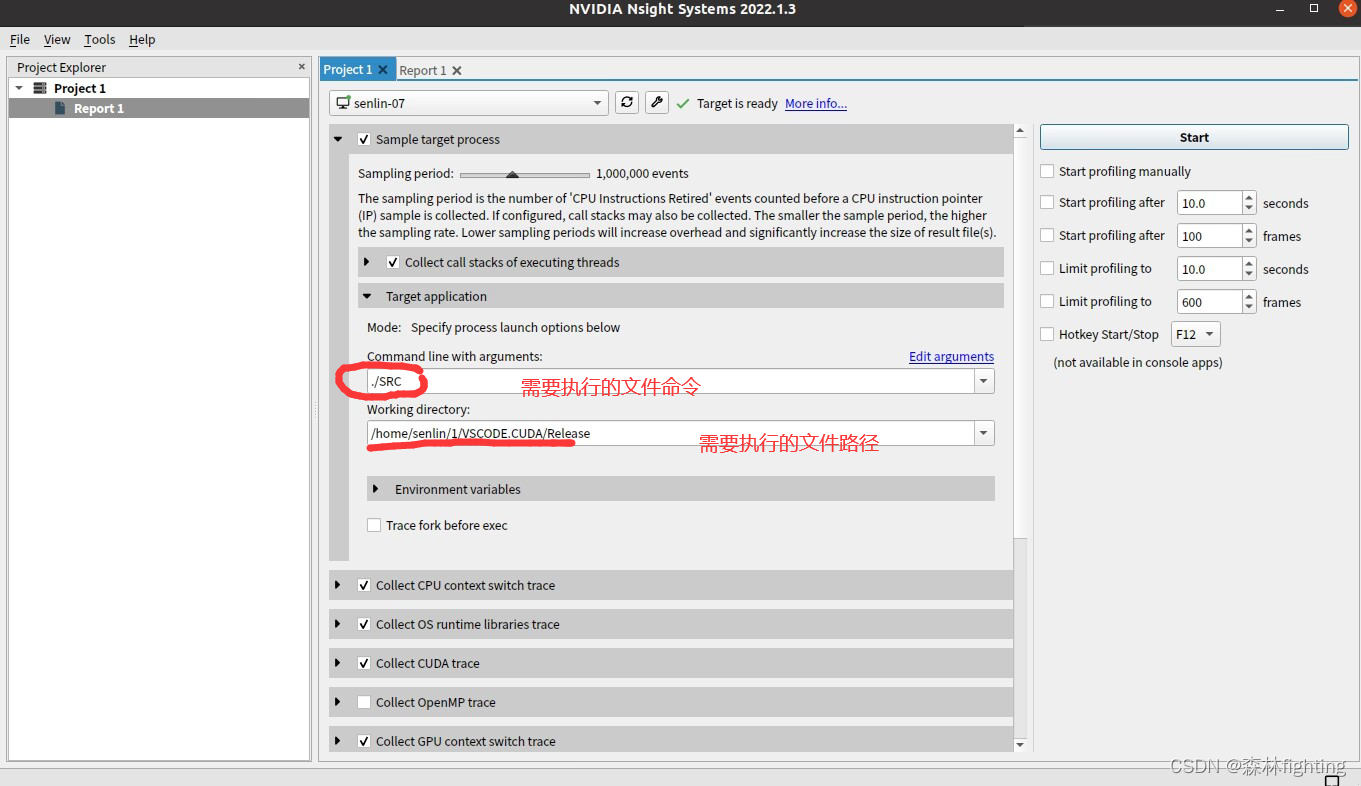Expand Collect OpenMP trace options
The image size is (1361, 786).
coord(338,702)
